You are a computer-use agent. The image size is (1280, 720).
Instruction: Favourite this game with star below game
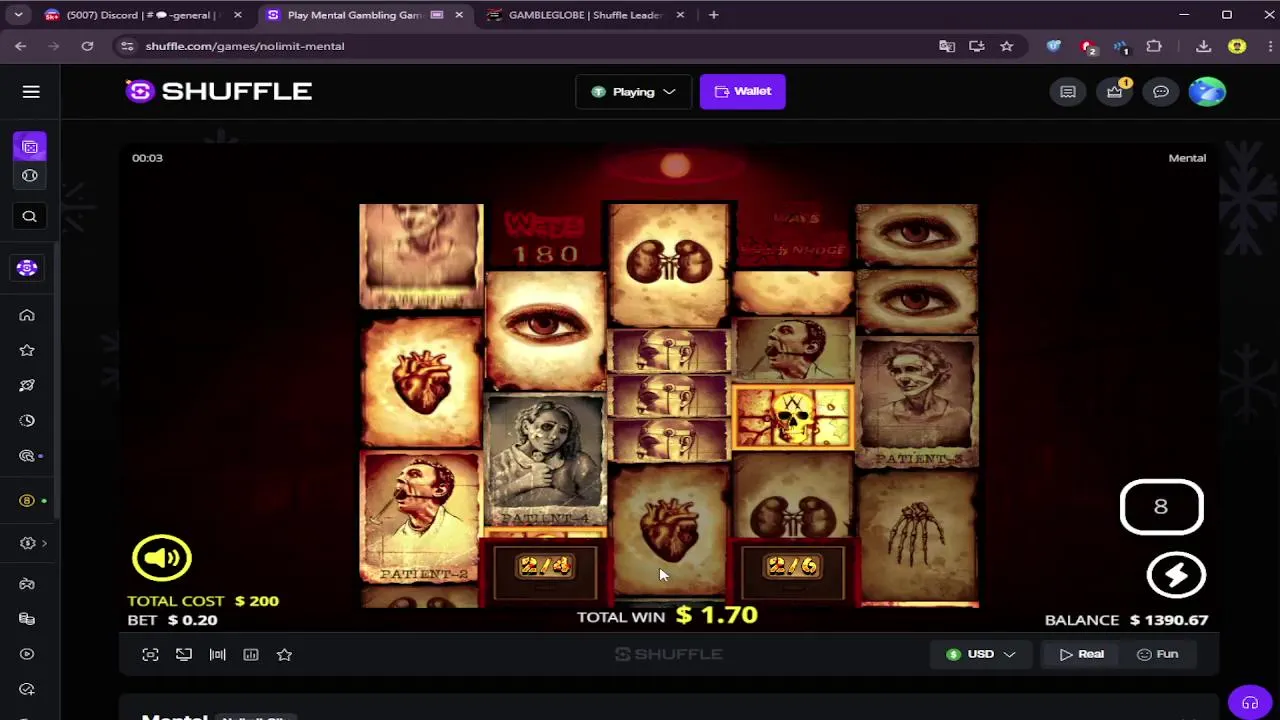284,654
